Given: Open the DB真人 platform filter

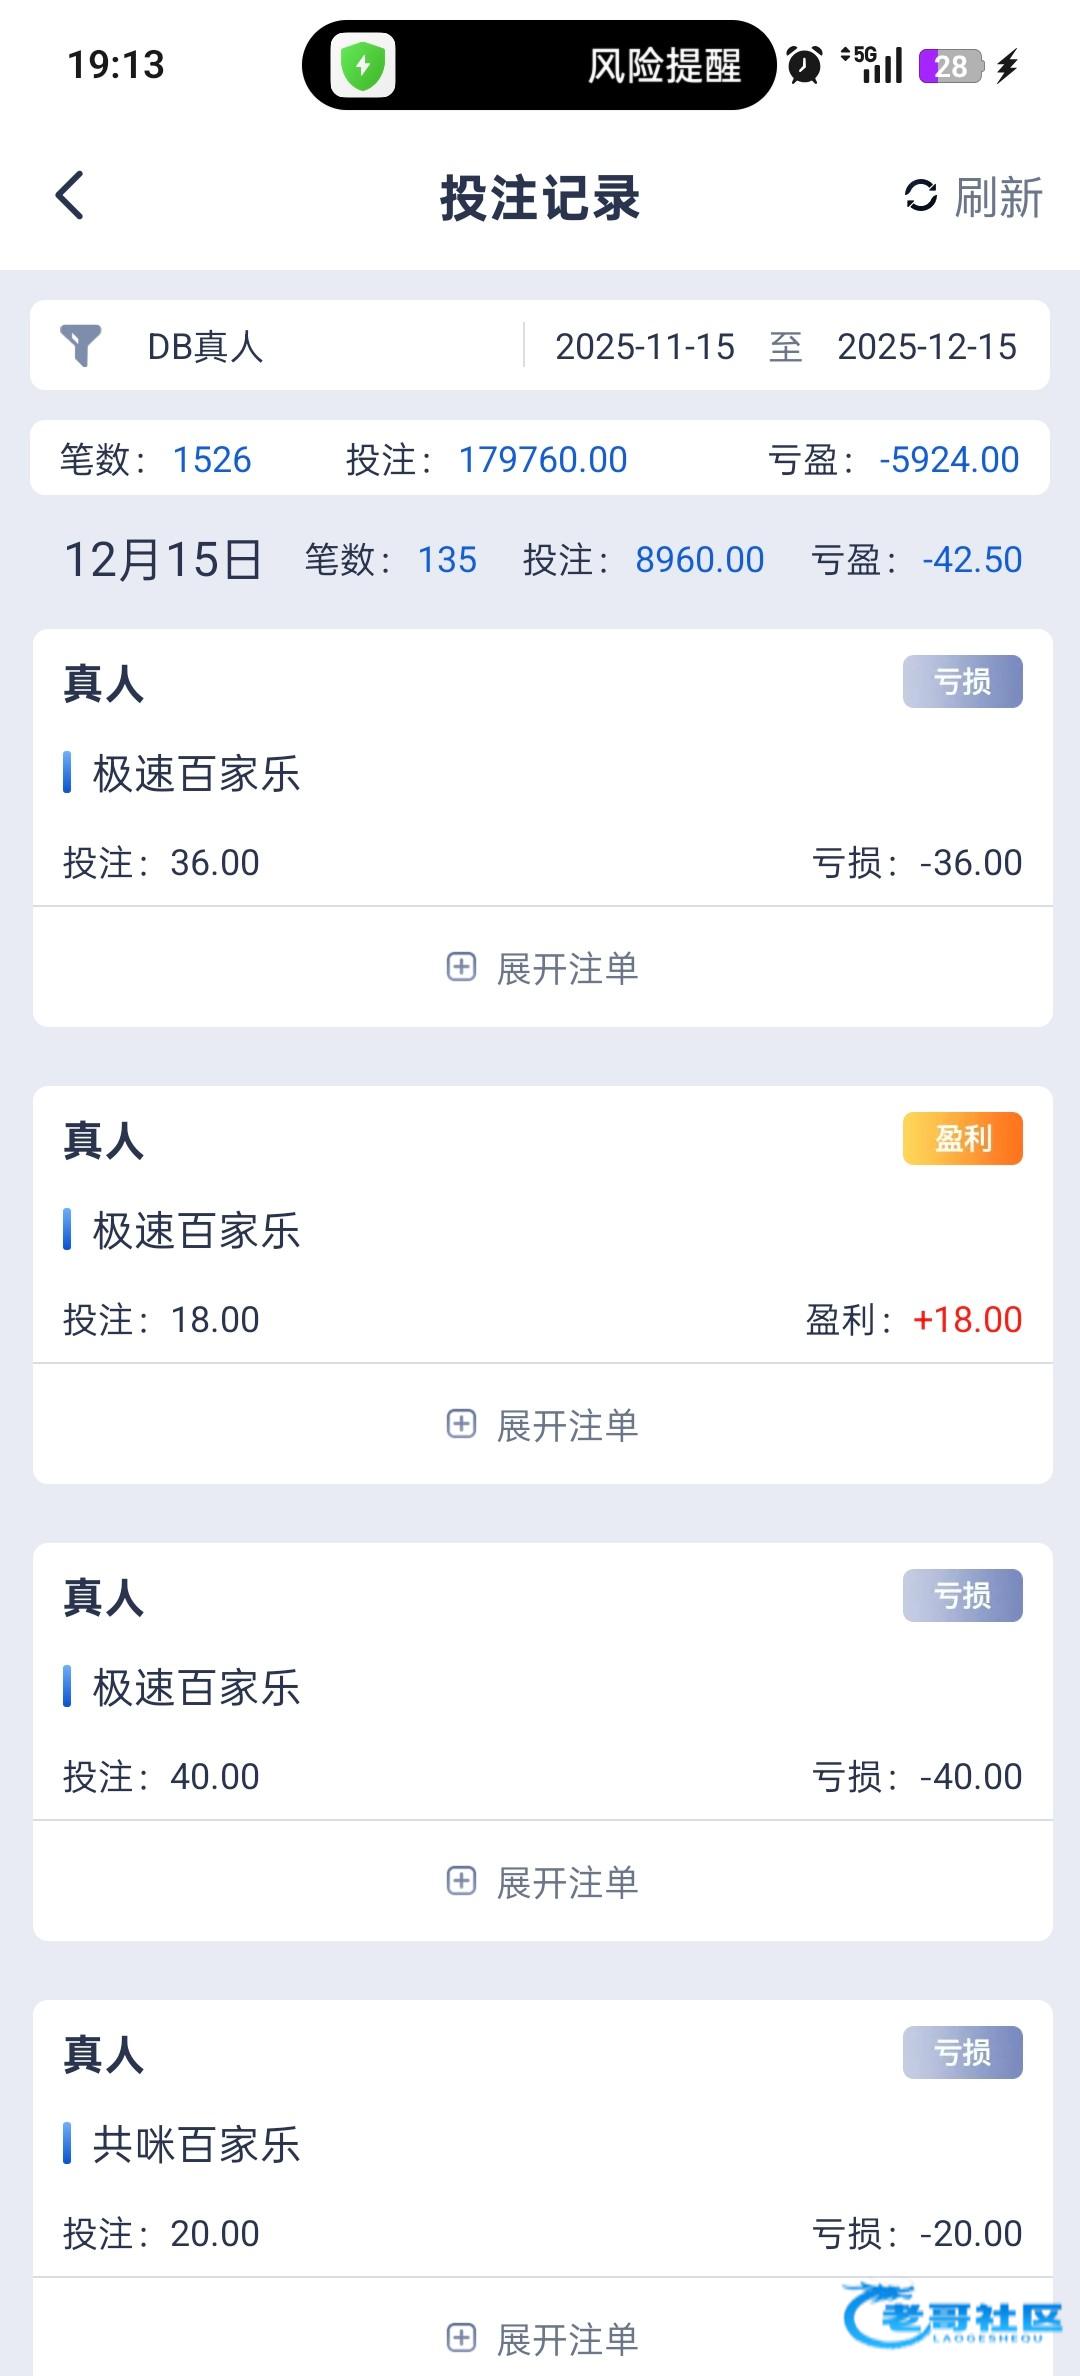Looking at the screenshot, I should pyautogui.click(x=205, y=346).
